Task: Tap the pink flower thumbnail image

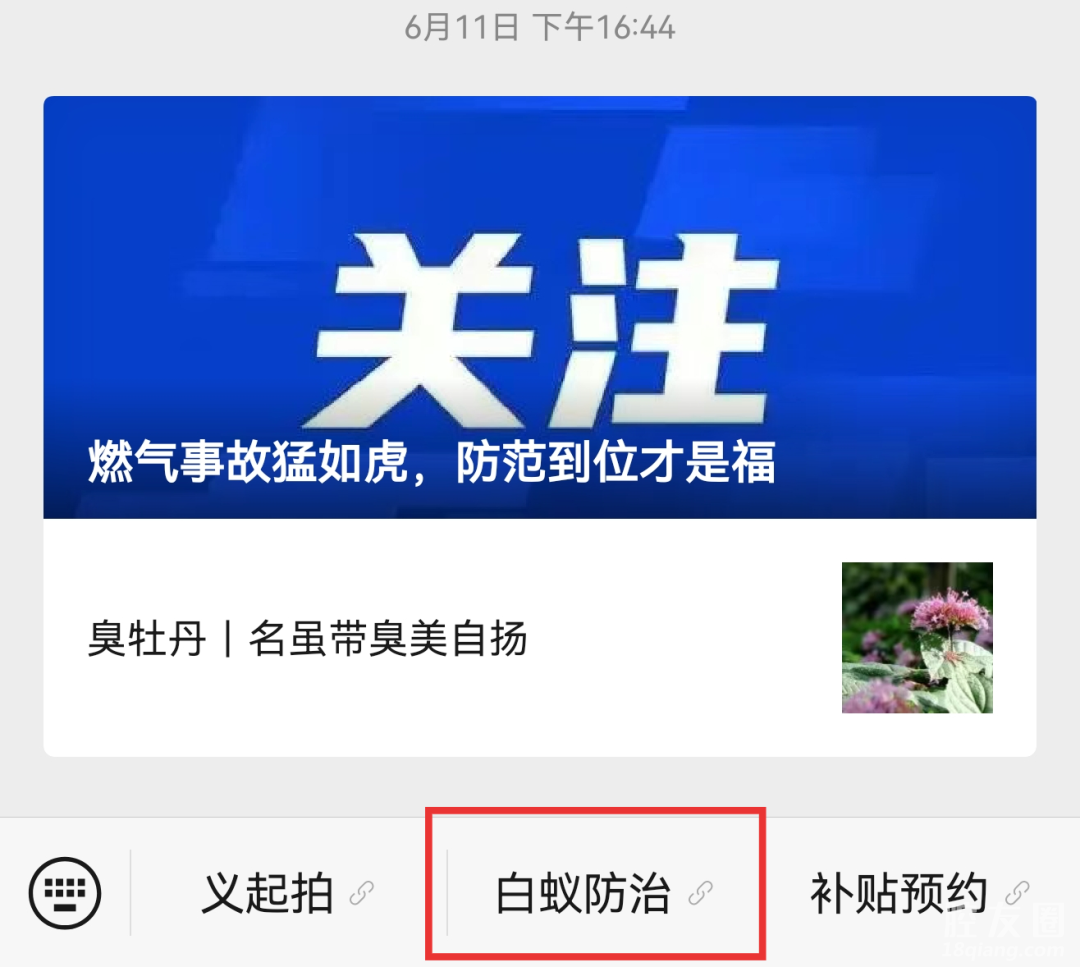Action: click(x=917, y=638)
